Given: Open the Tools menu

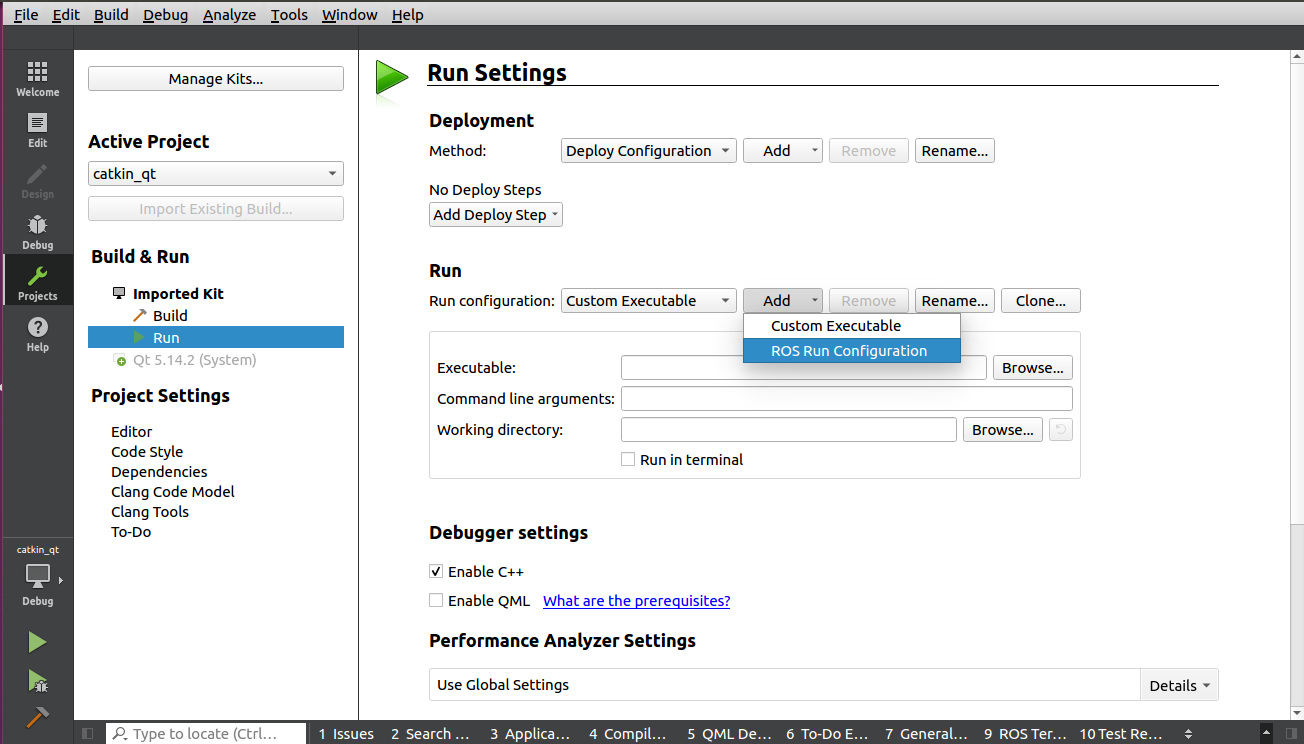Looking at the screenshot, I should coord(289,15).
